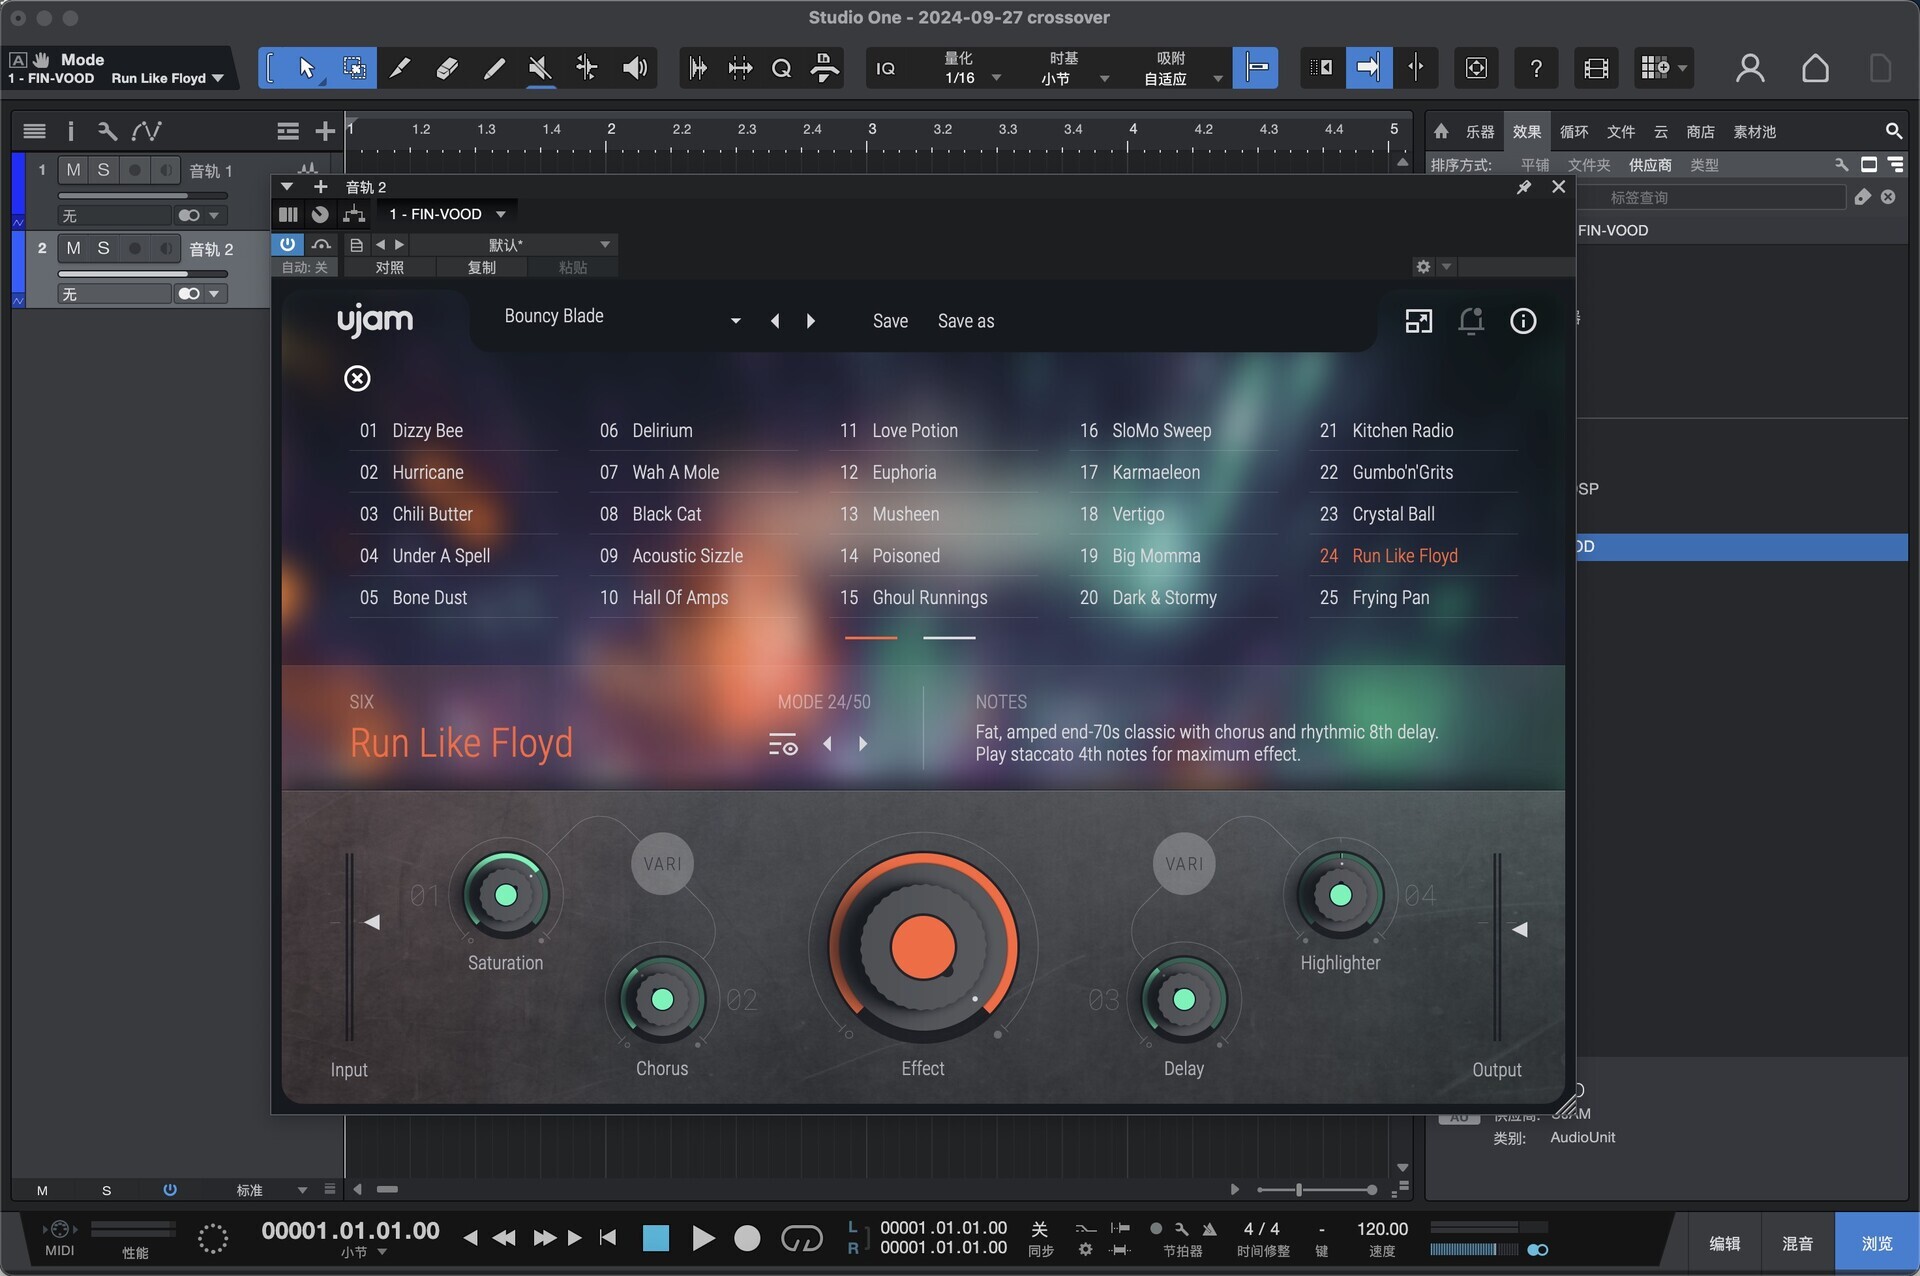This screenshot has width=1920, height=1276.
Task: Click the 标签查询 tag search field
Action: (1710, 198)
